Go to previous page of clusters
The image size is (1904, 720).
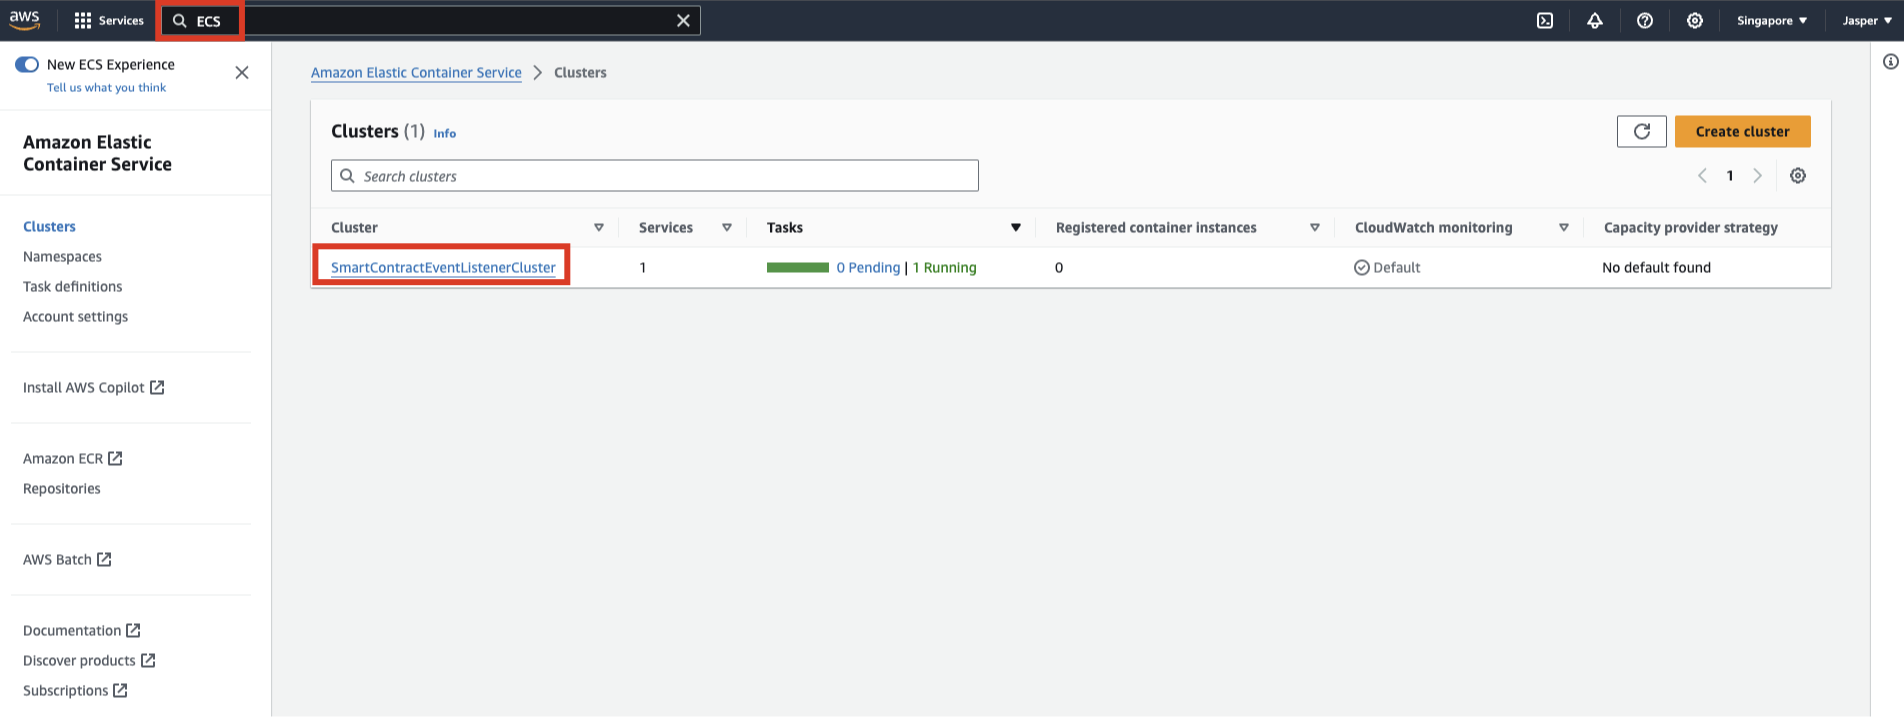1702,175
